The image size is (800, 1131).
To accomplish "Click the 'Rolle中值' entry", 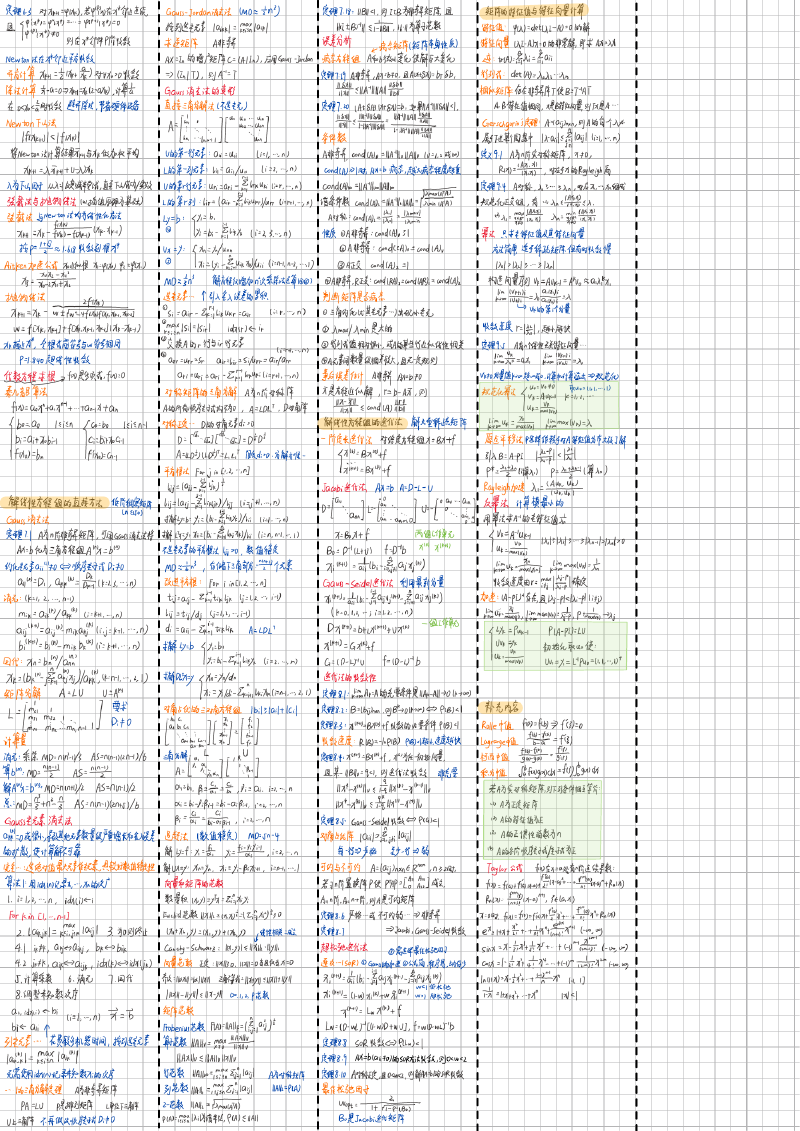I will [x=496, y=726].
